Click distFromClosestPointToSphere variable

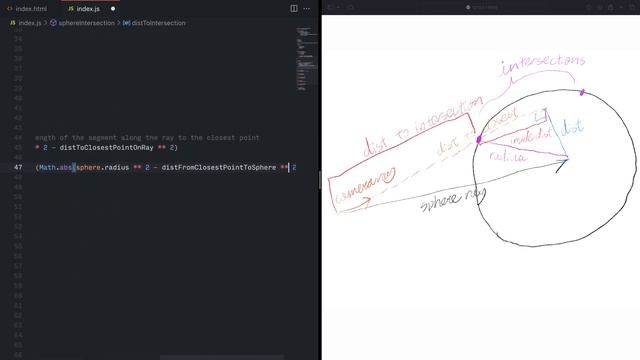click(x=219, y=167)
